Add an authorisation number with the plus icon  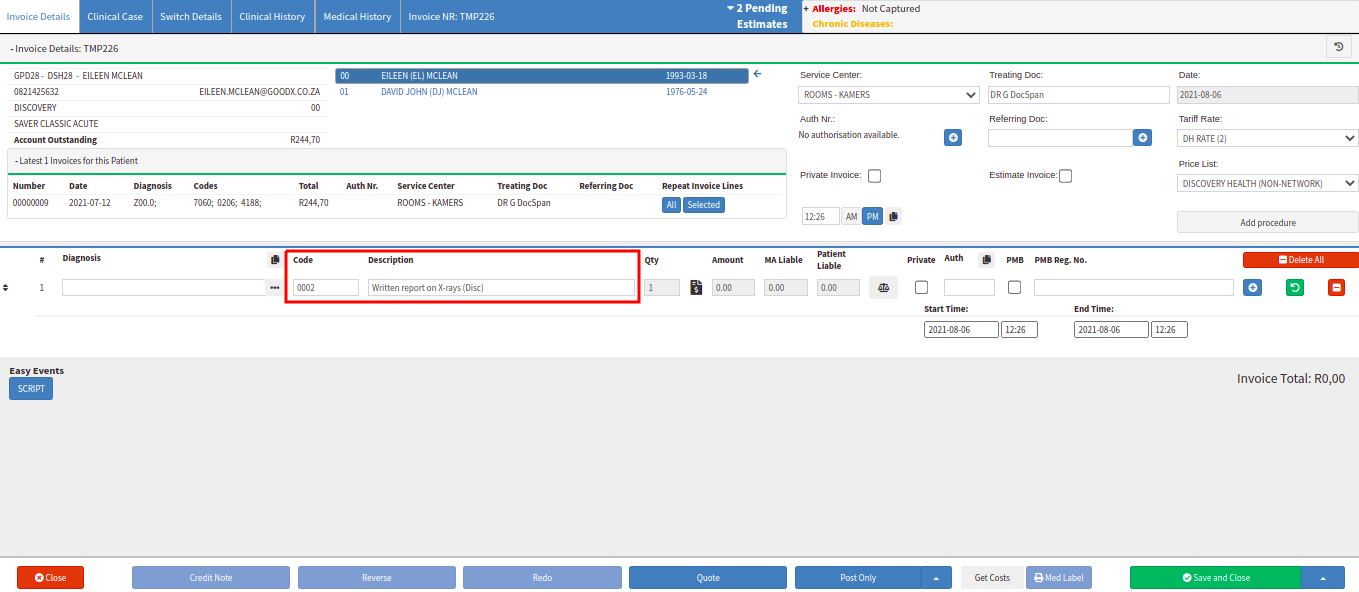(953, 137)
